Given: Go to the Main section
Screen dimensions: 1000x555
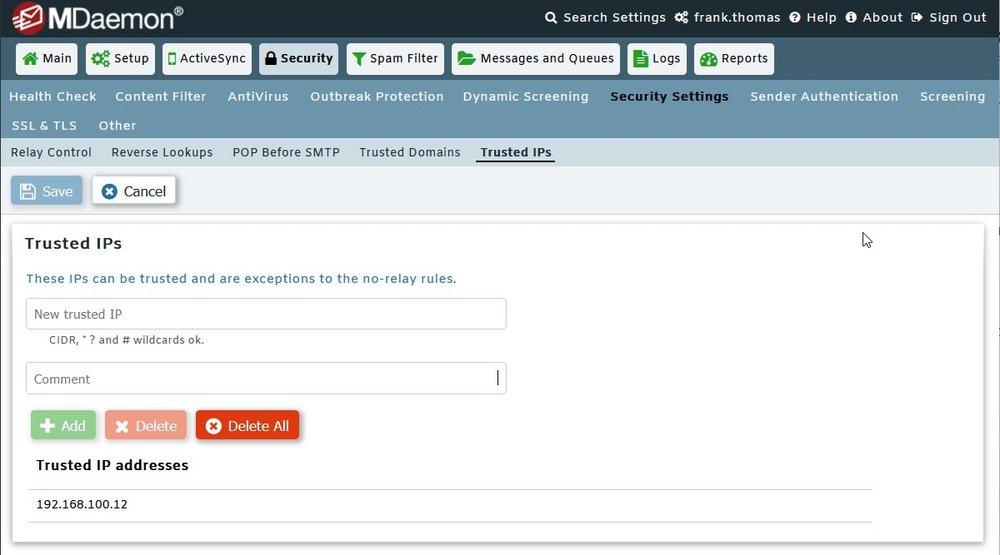Looking at the screenshot, I should click(47, 59).
